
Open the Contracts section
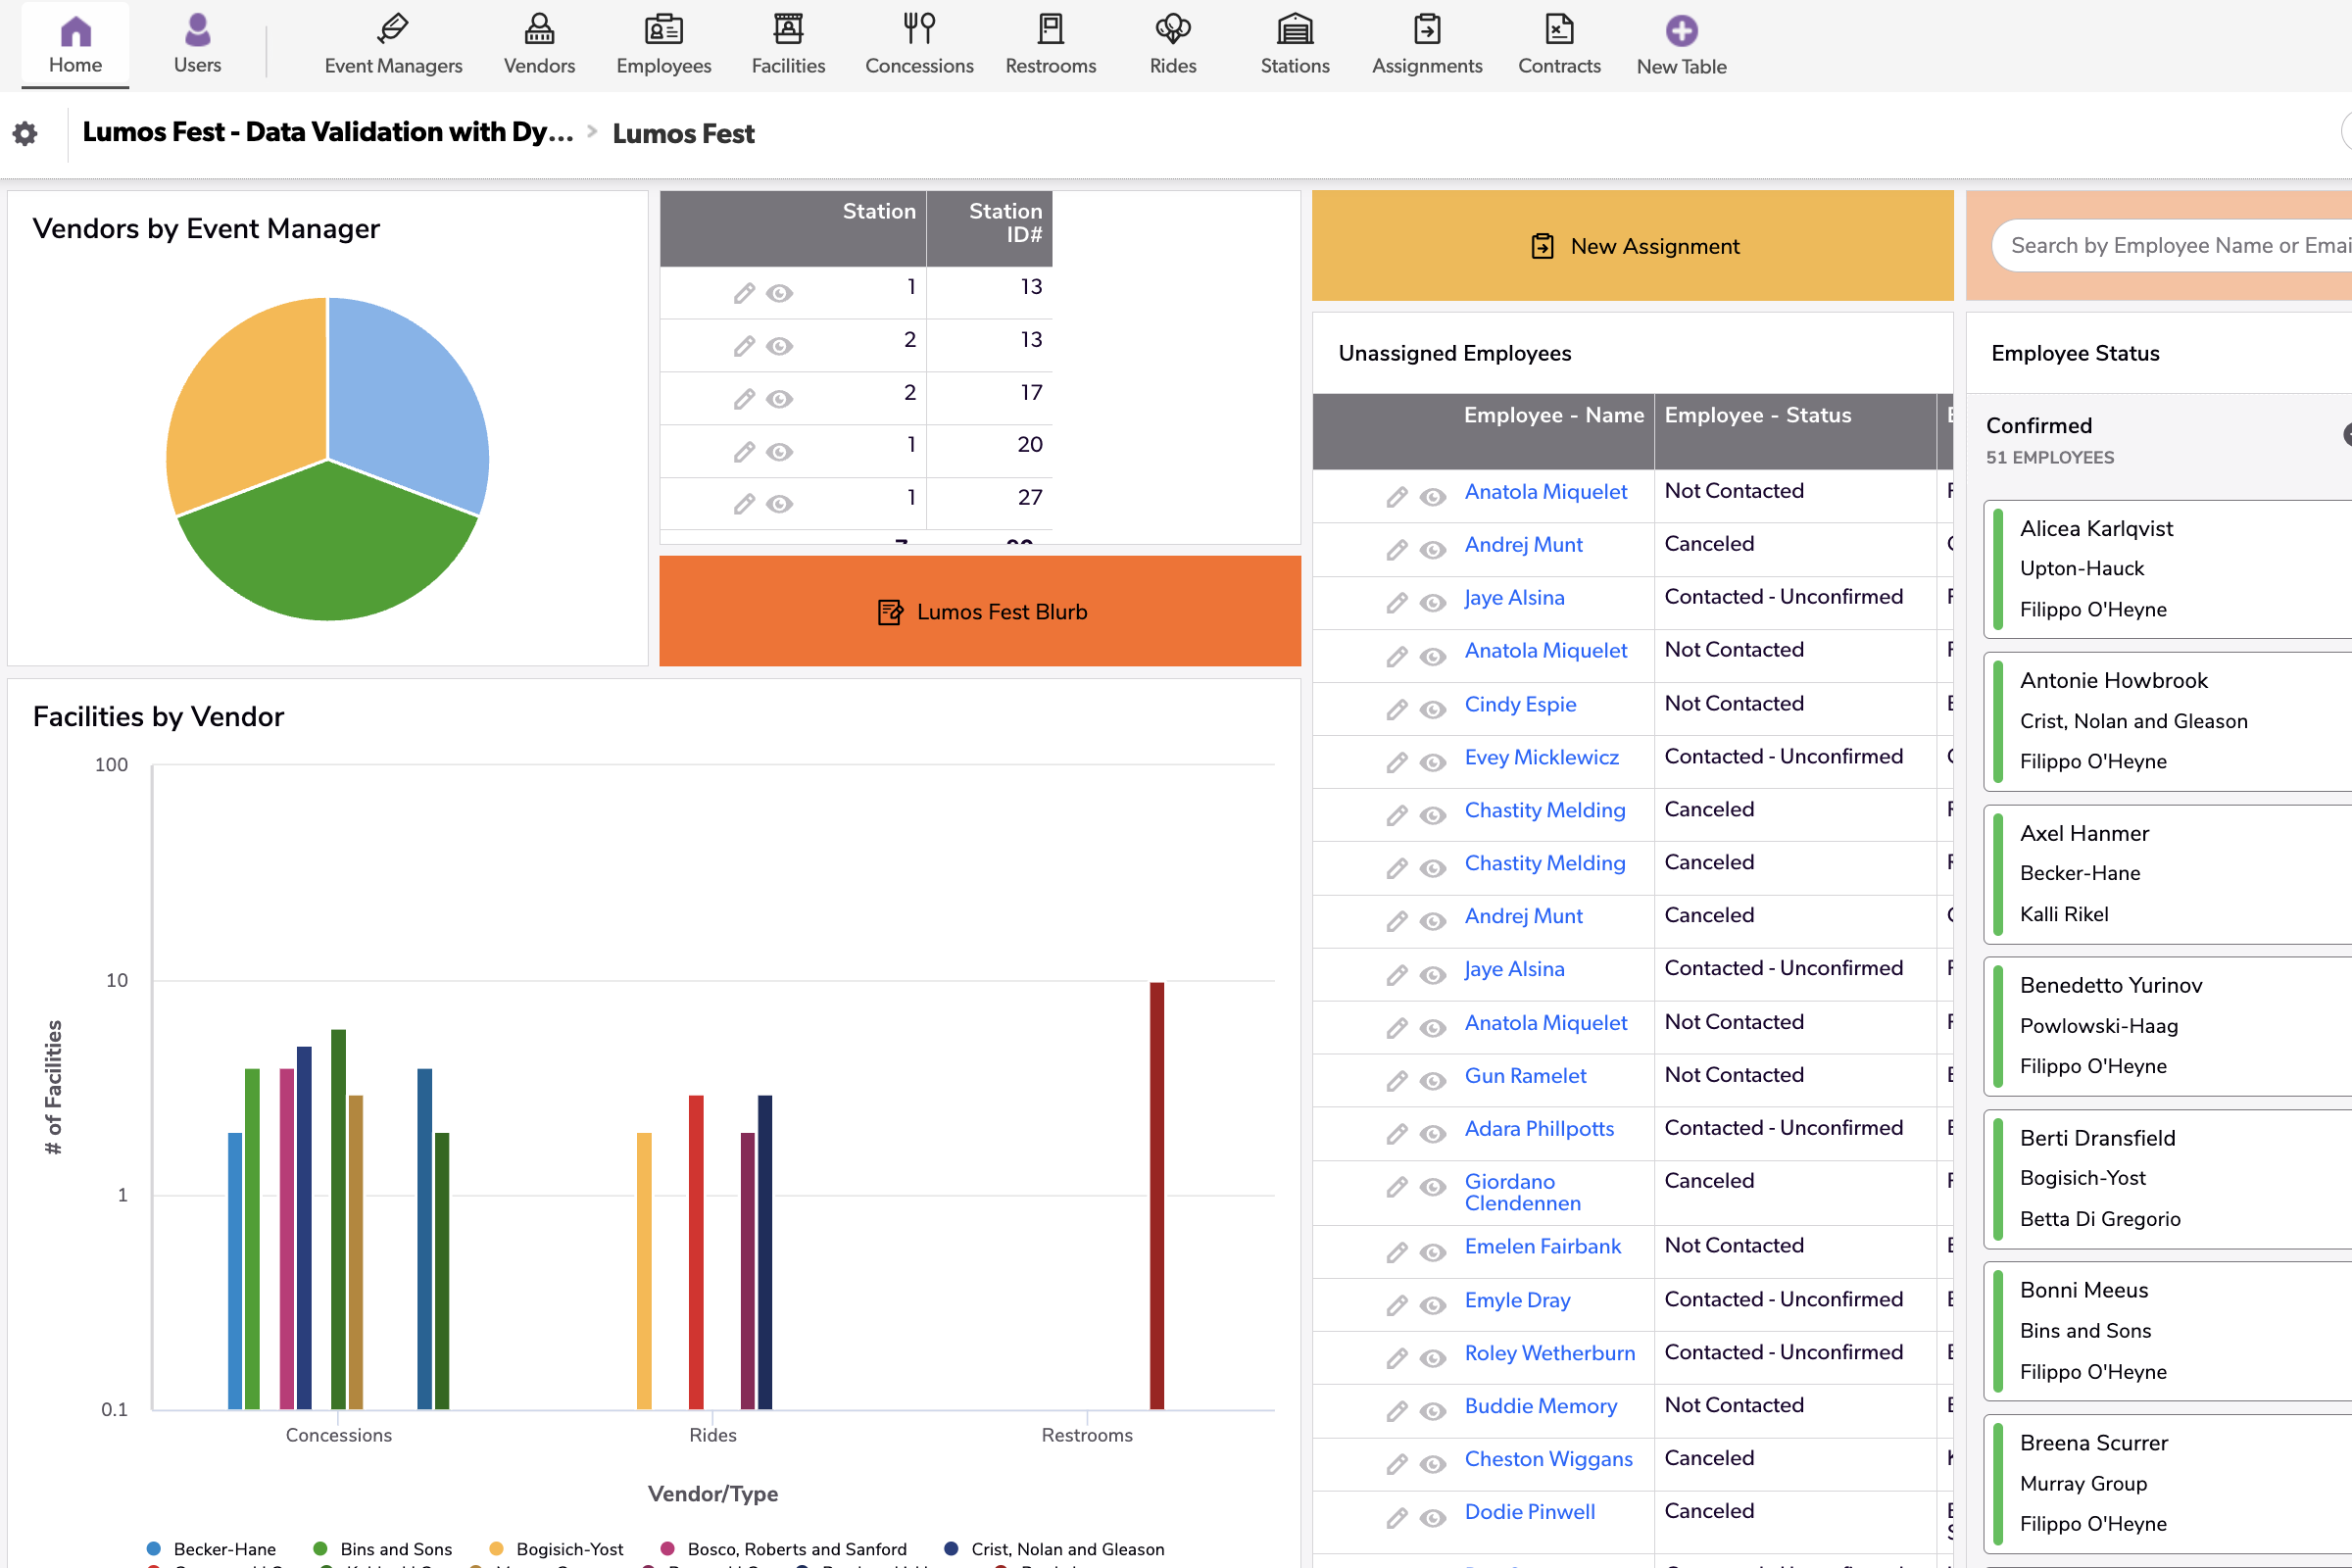coord(1558,42)
